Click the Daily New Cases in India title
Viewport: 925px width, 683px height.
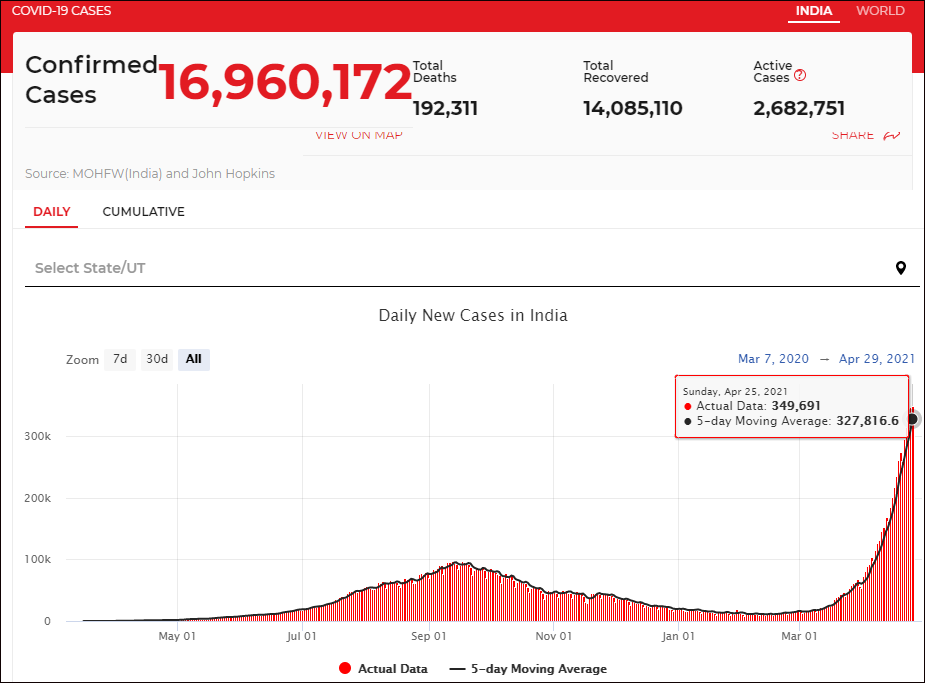click(473, 316)
